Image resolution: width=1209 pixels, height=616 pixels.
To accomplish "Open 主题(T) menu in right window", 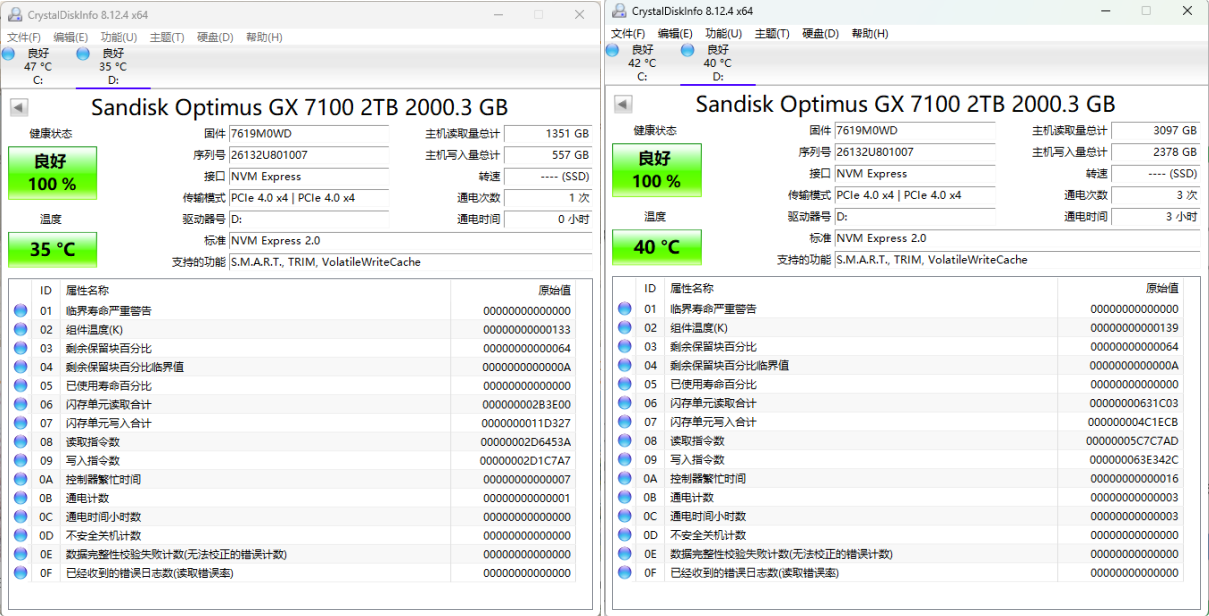I will pyautogui.click(x=772, y=33).
